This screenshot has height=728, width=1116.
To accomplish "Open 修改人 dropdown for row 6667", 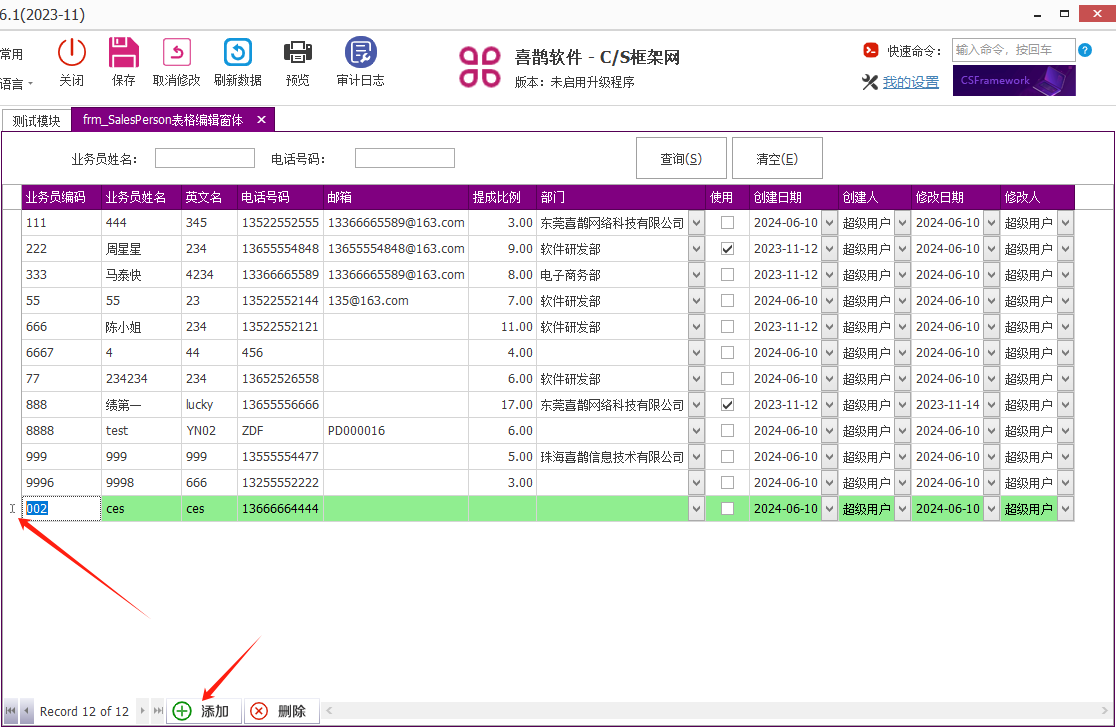I will 1065,352.
